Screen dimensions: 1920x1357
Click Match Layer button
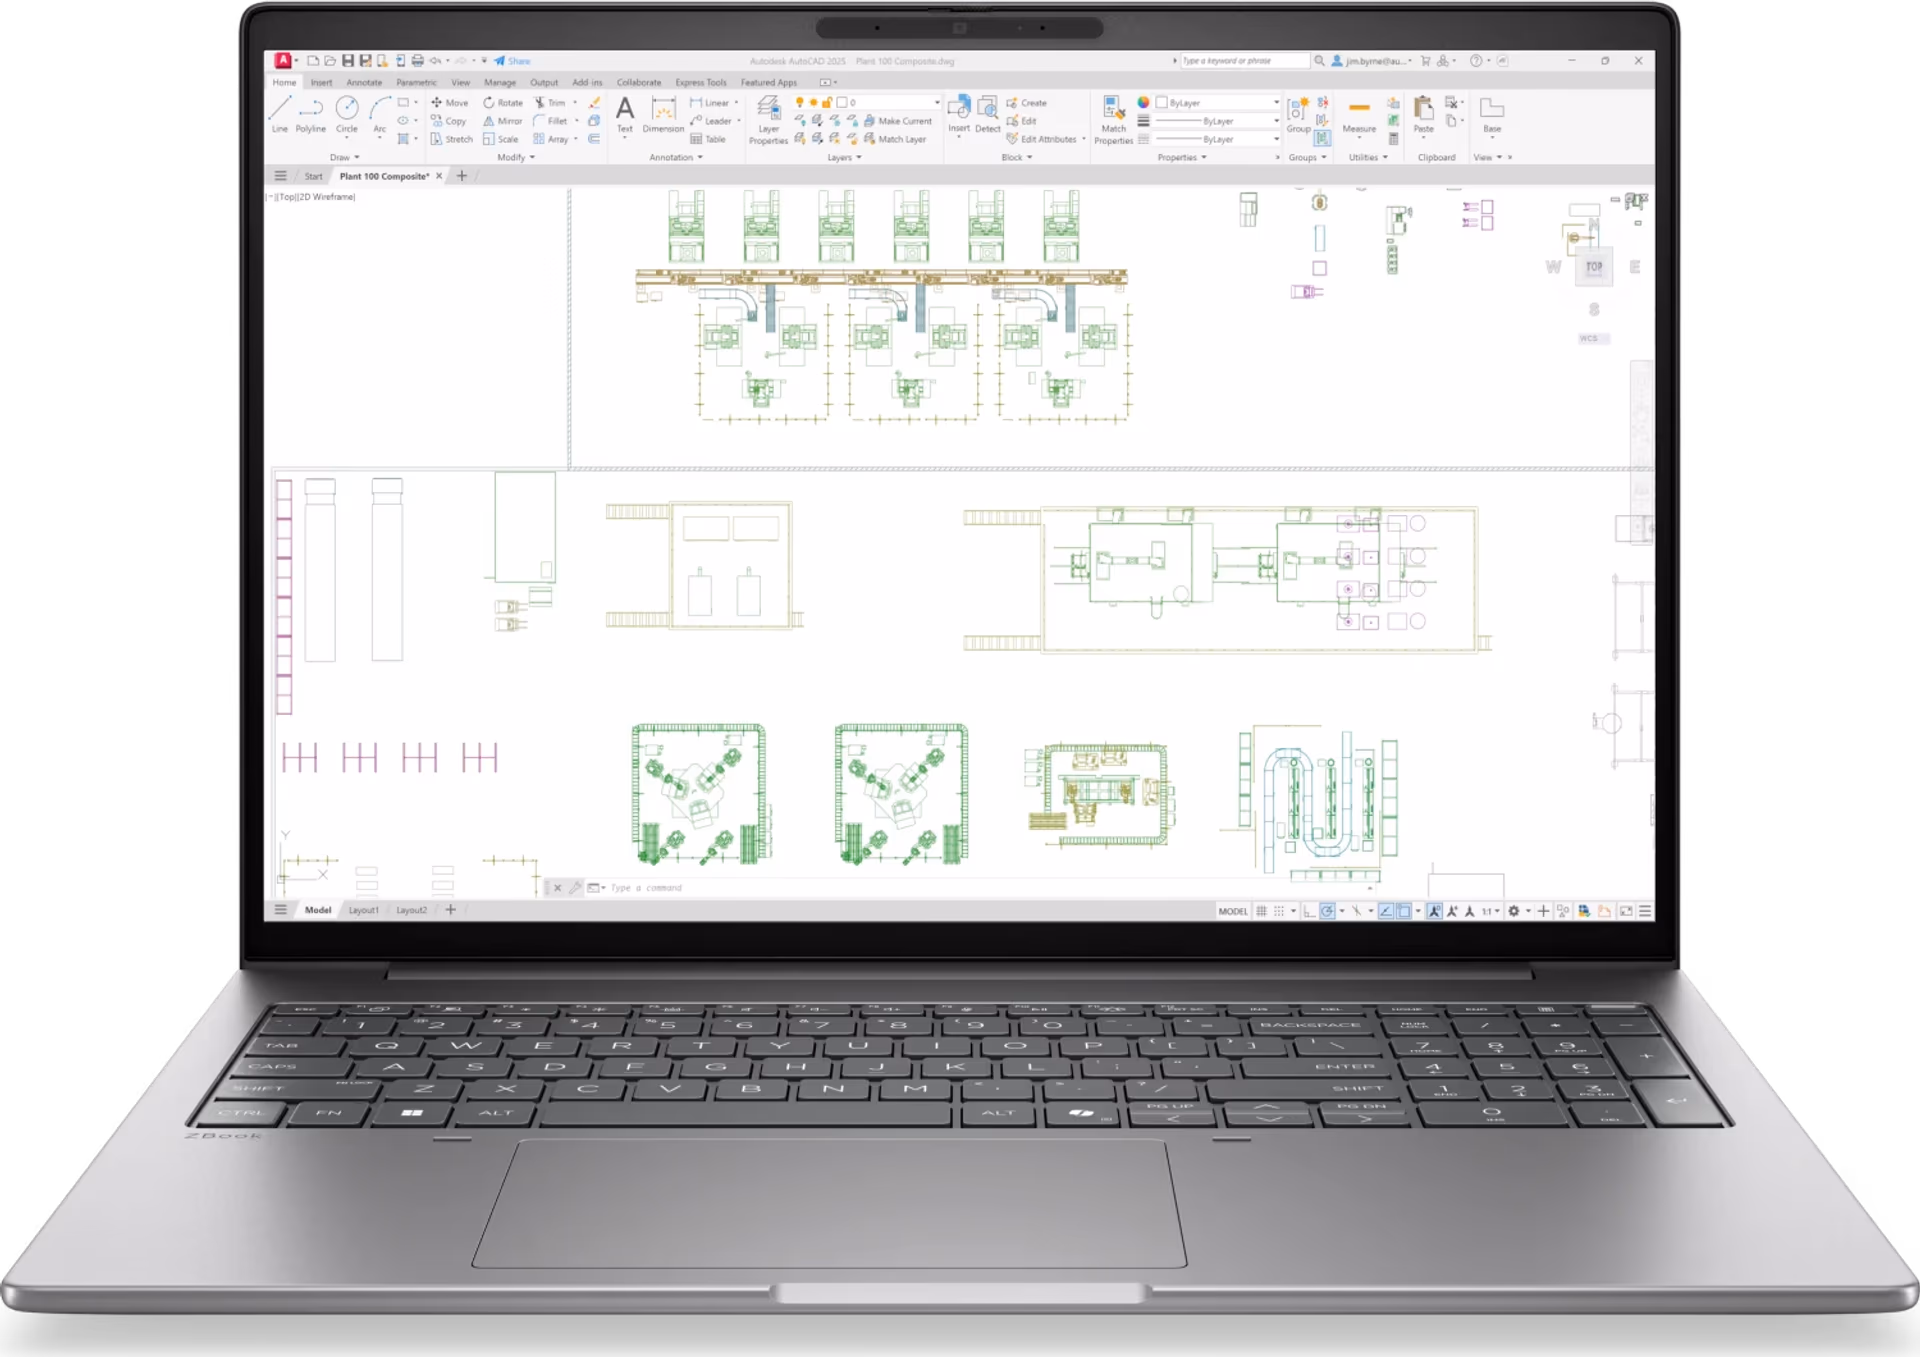(895, 139)
